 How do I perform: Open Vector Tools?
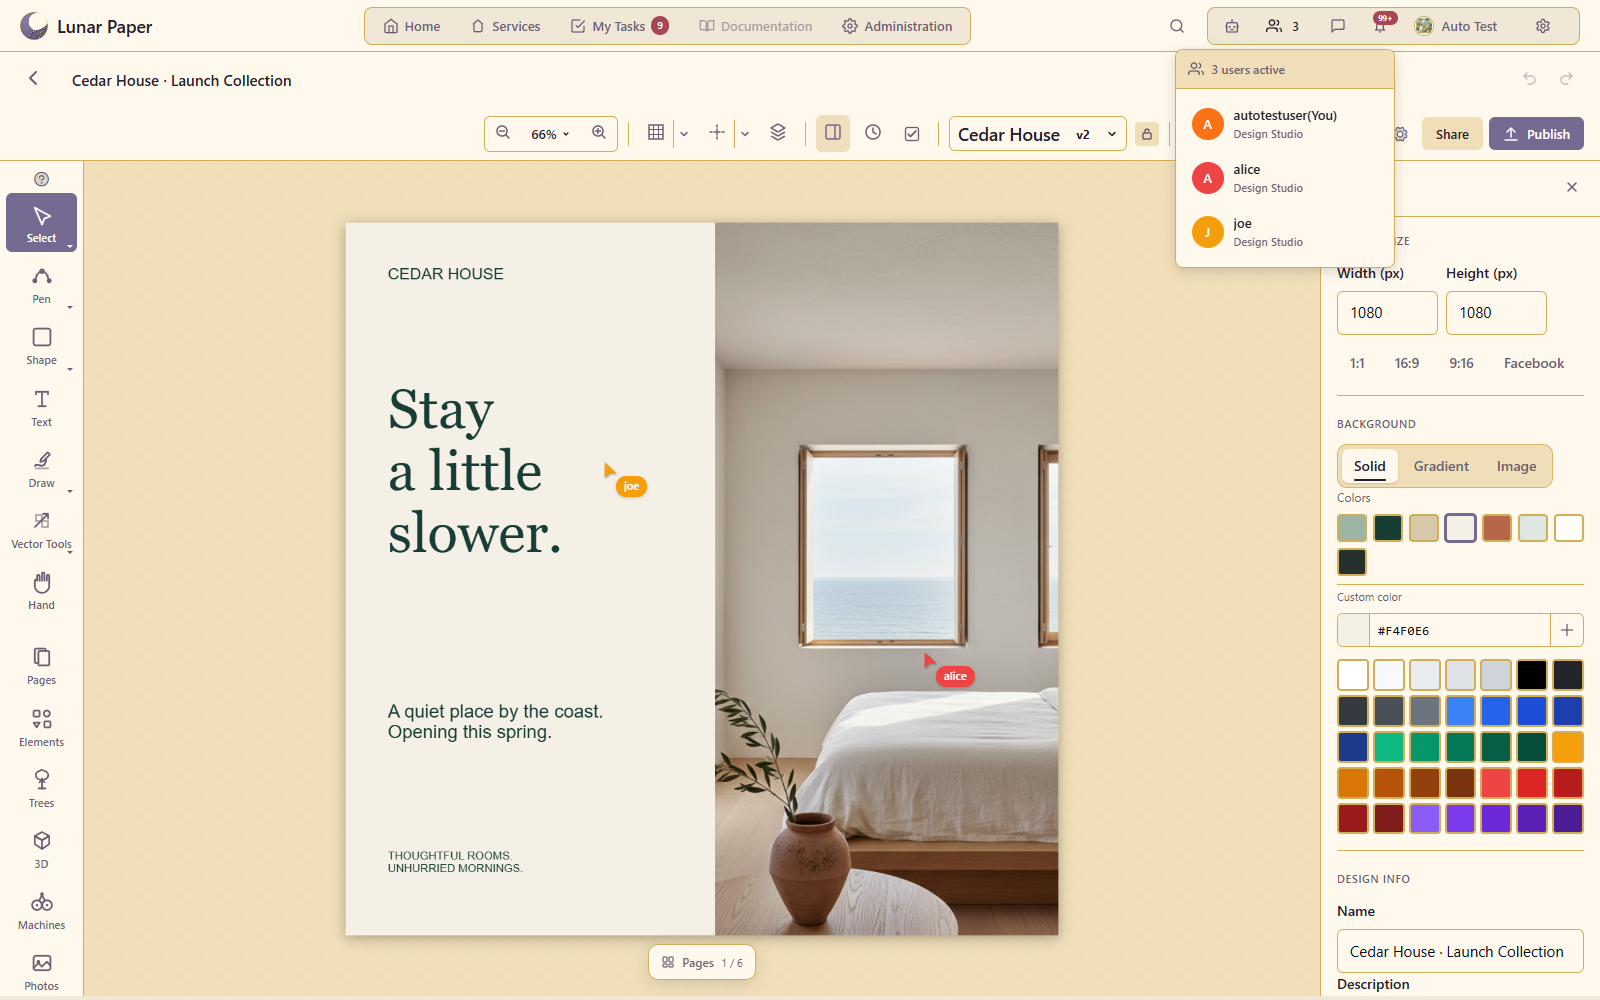(x=41, y=530)
